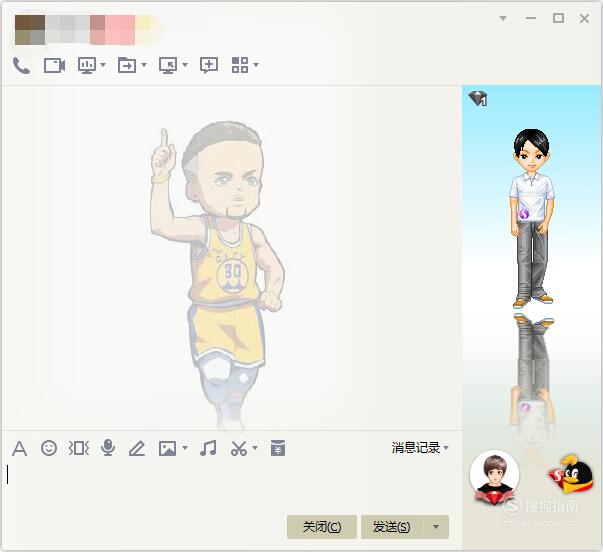
Task: Minimize the chat window
Action: coord(531,18)
